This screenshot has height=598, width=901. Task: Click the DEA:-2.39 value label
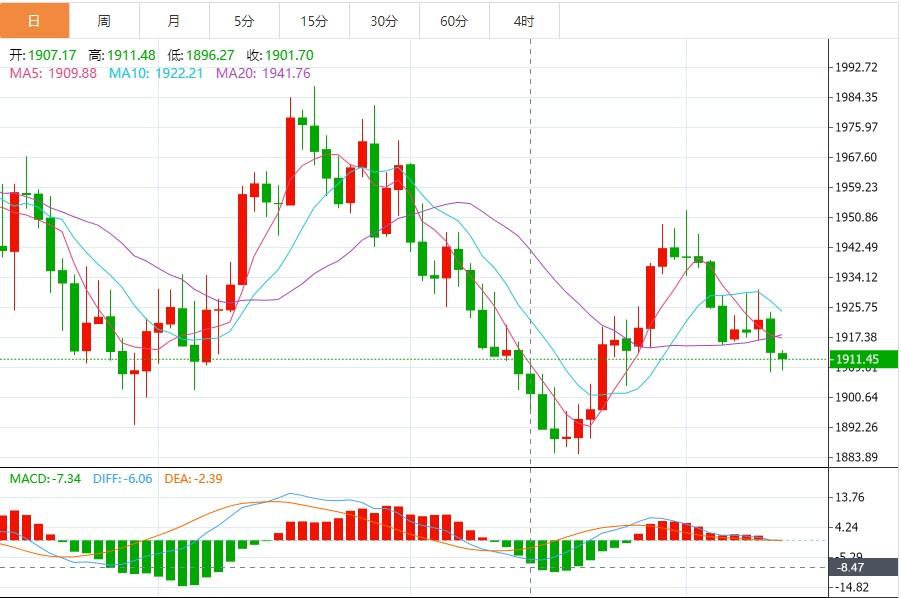click(193, 479)
